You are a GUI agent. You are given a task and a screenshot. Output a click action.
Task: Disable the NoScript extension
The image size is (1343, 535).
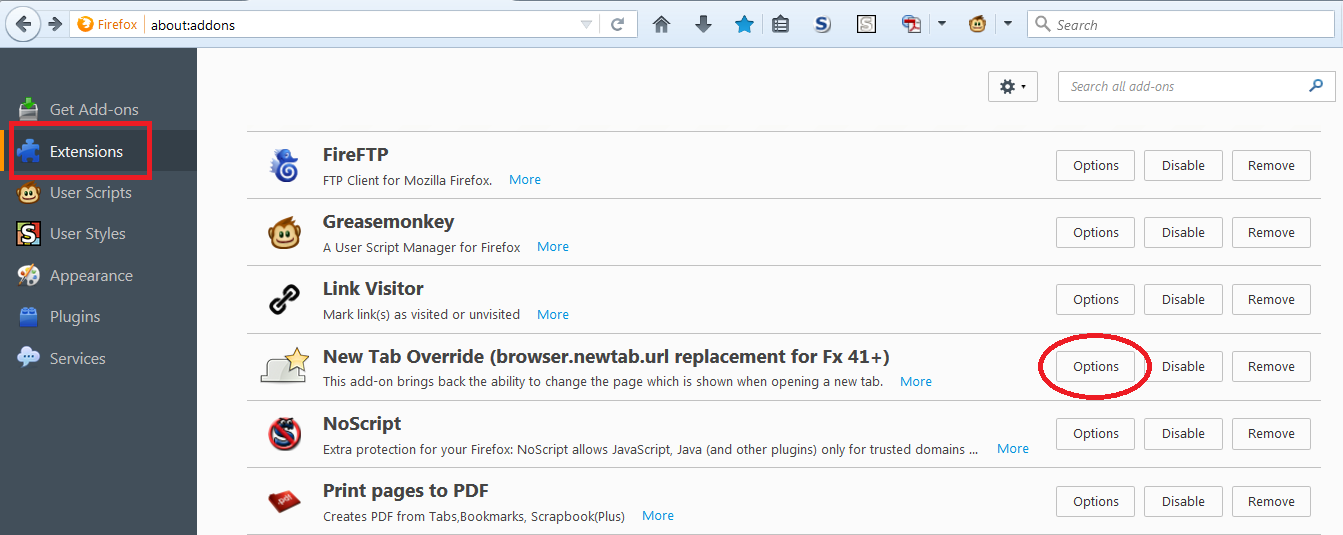[x=1183, y=434]
